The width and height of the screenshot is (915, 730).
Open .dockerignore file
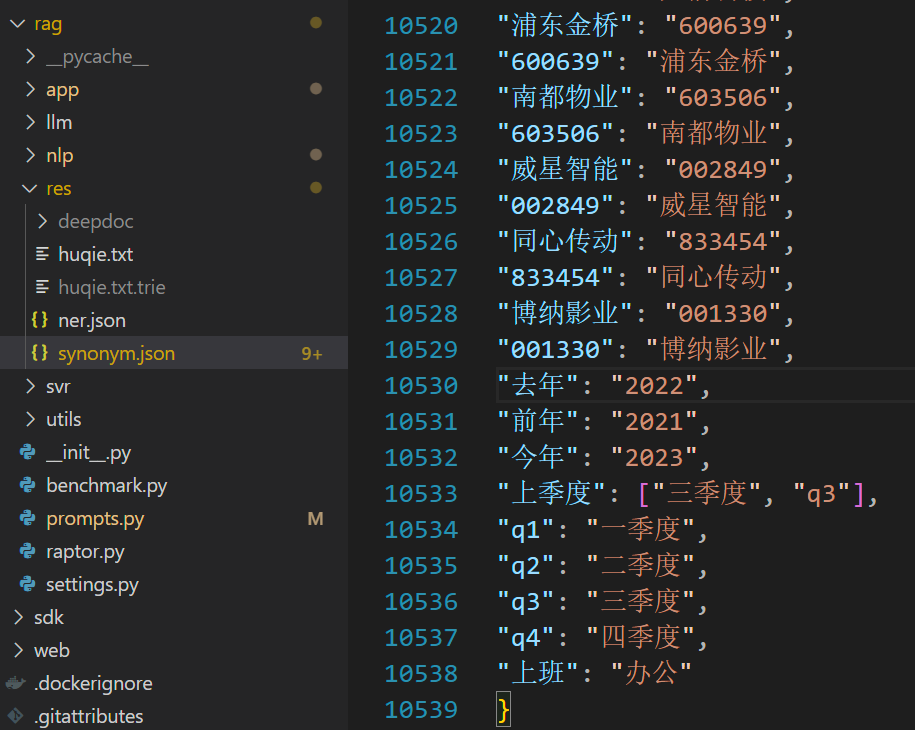[93, 683]
